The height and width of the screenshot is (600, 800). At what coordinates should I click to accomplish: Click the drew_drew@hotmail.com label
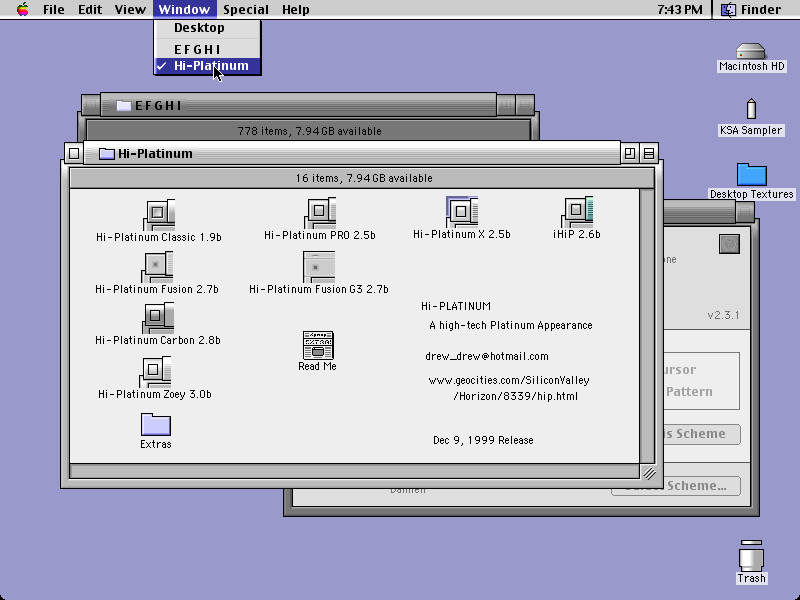click(x=487, y=357)
